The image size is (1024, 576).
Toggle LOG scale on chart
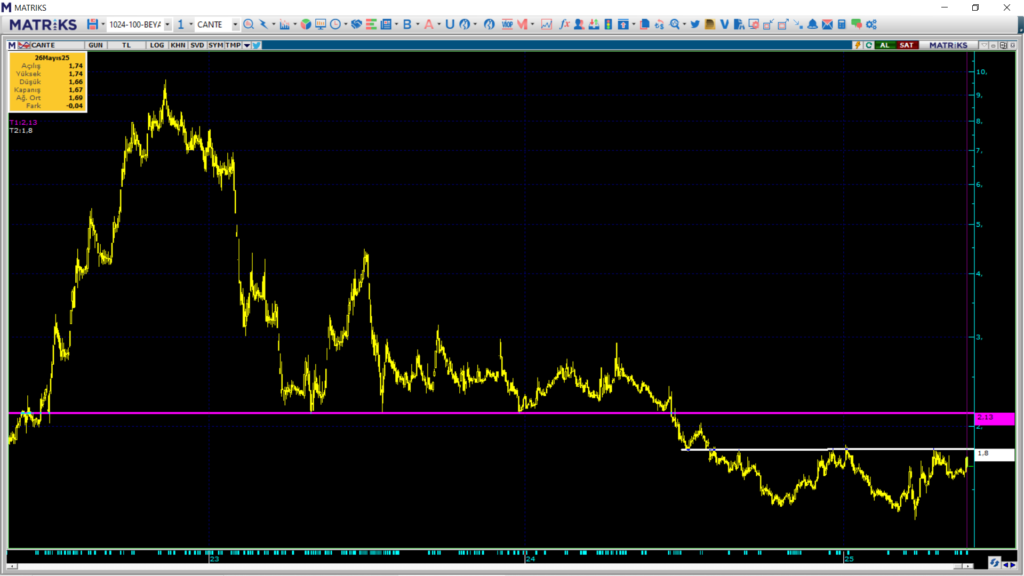[157, 45]
